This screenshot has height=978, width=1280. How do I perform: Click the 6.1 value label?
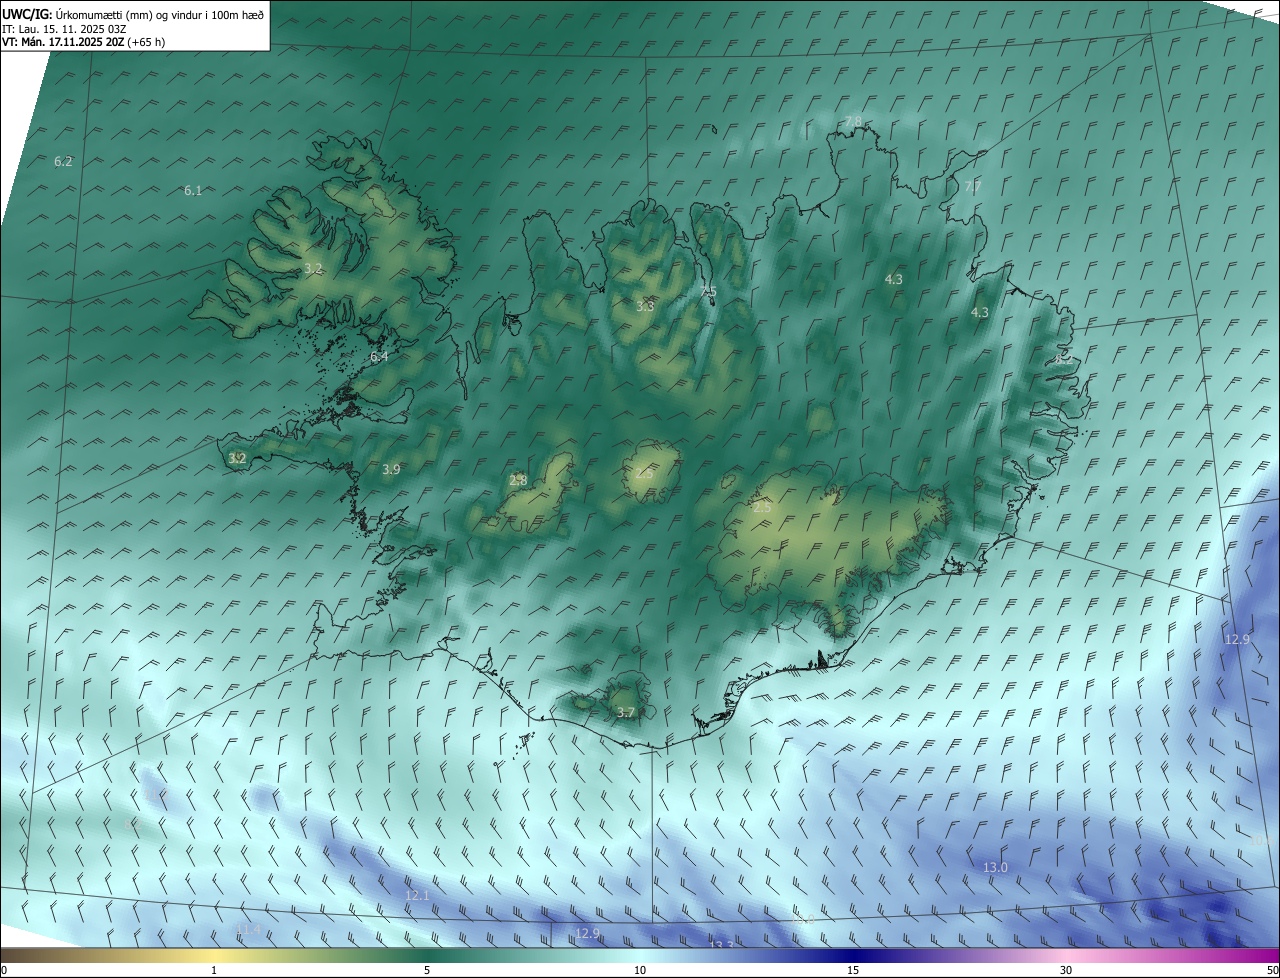tap(193, 190)
